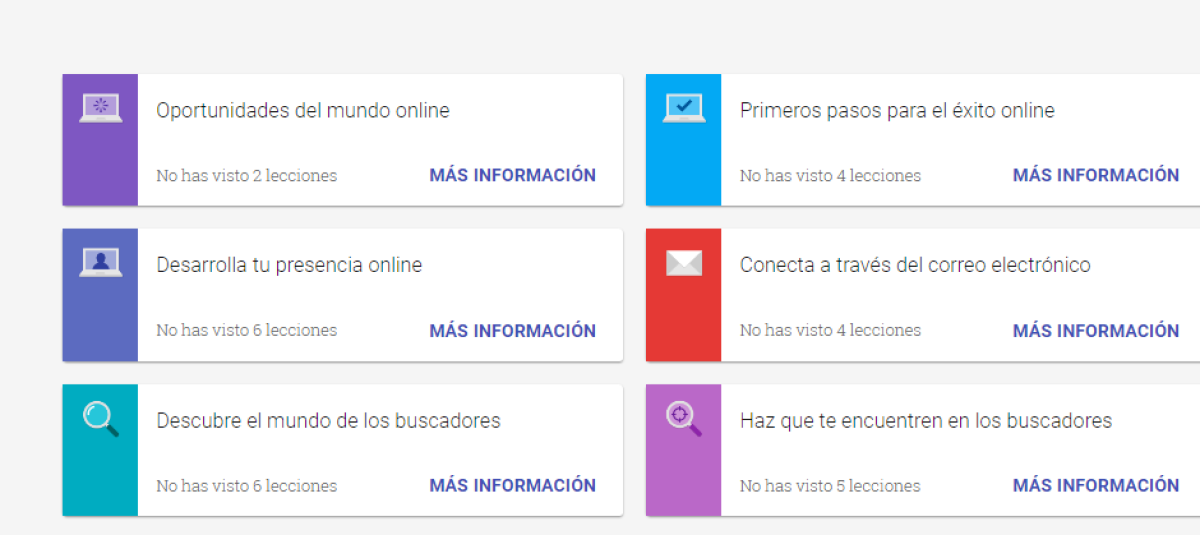Image resolution: width=1200 pixels, height=535 pixels.
Task: Click the laptop loading icon on purple tile
Action: coord(100,107)
